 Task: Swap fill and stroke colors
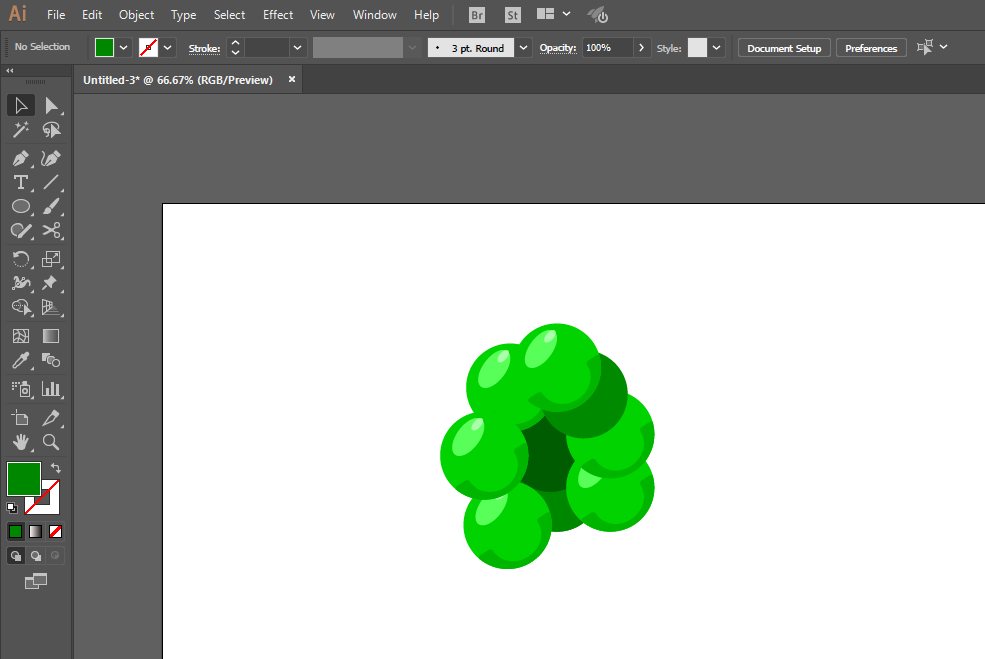(55, 468)
